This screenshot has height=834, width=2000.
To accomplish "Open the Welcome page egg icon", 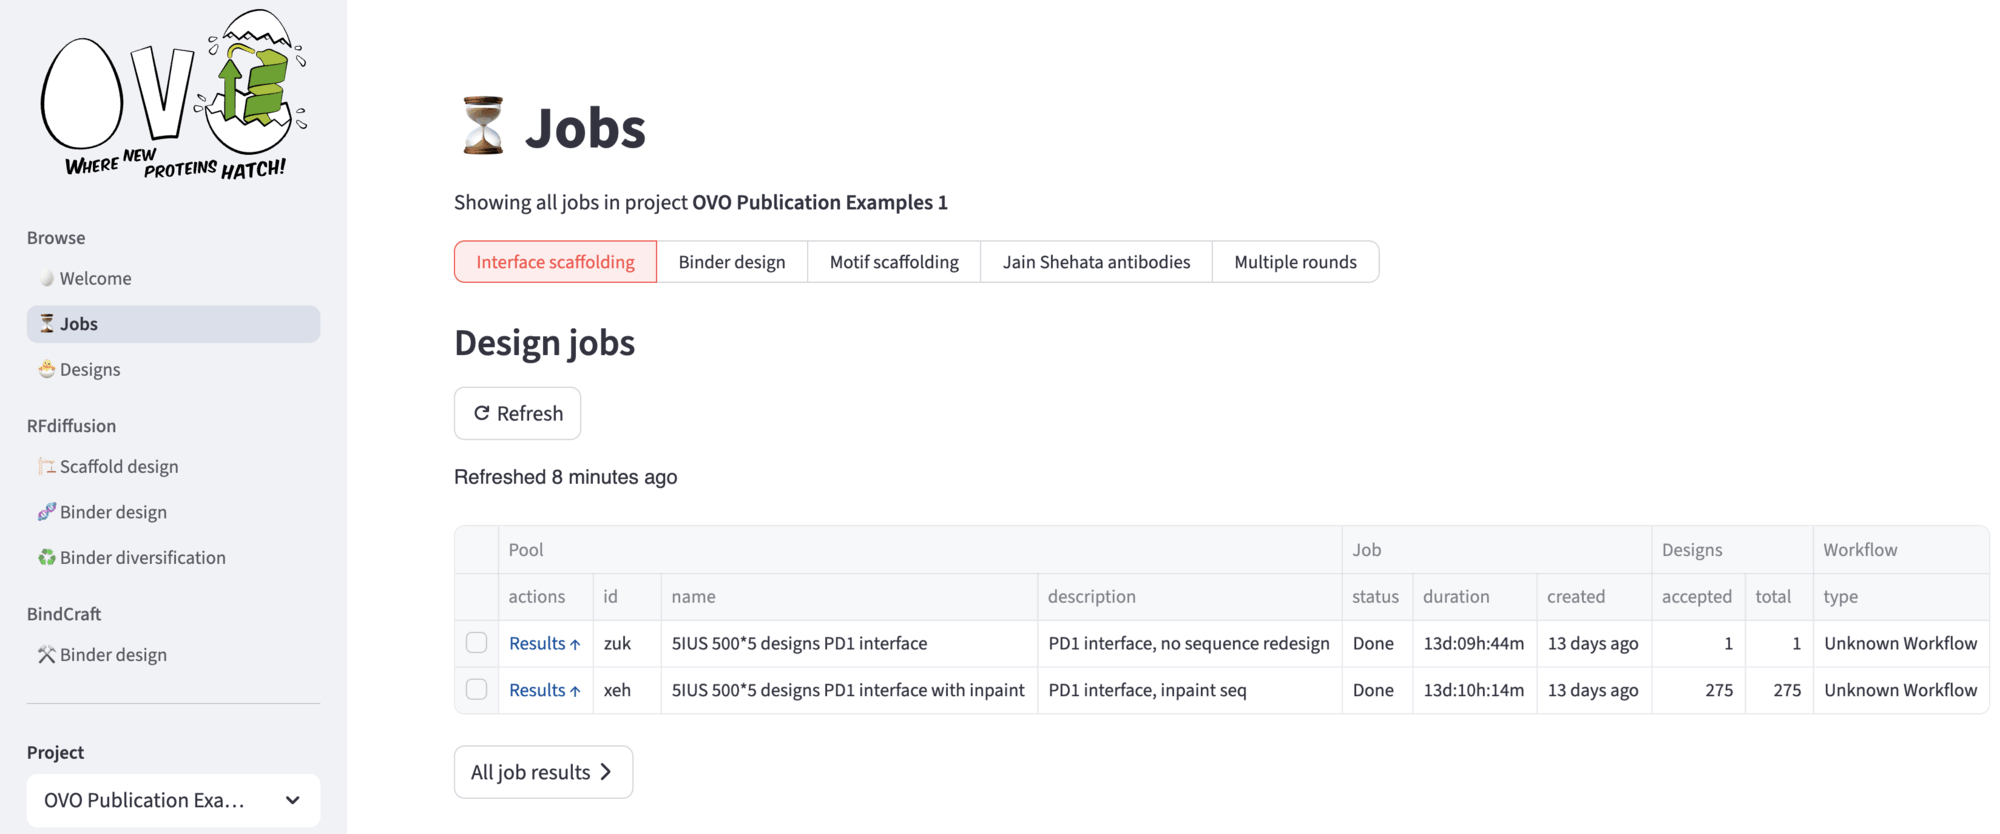I will click(x=46, y=278).
